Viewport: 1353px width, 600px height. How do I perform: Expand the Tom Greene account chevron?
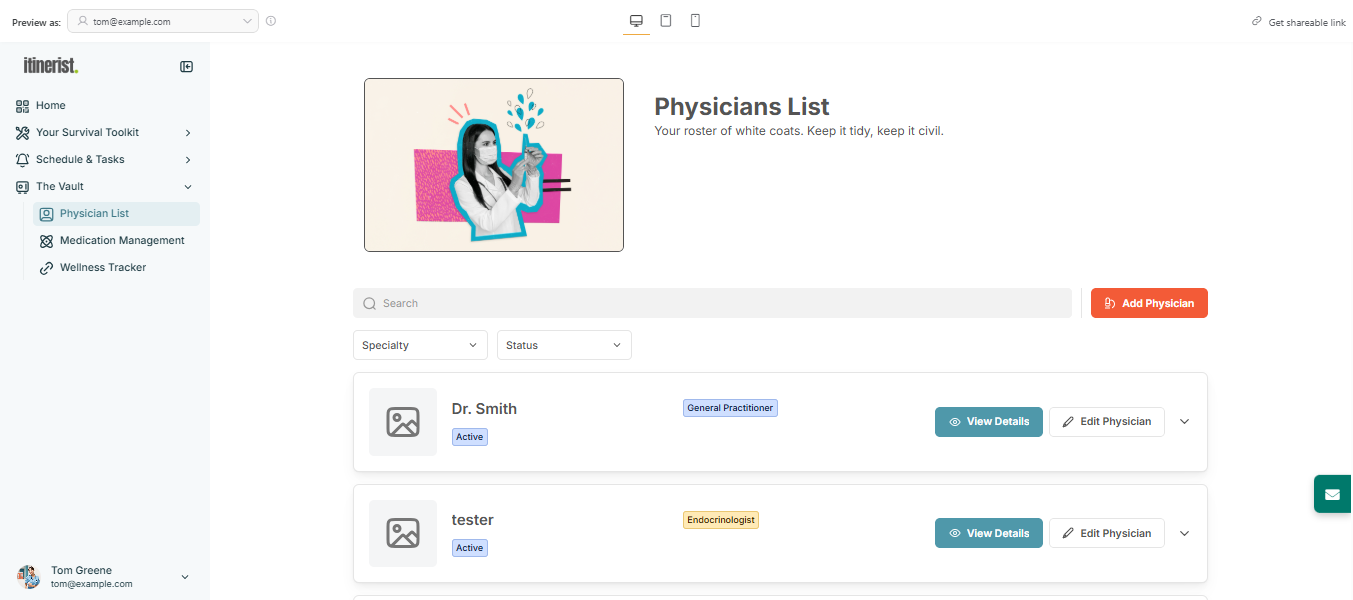tap(184, 576)
